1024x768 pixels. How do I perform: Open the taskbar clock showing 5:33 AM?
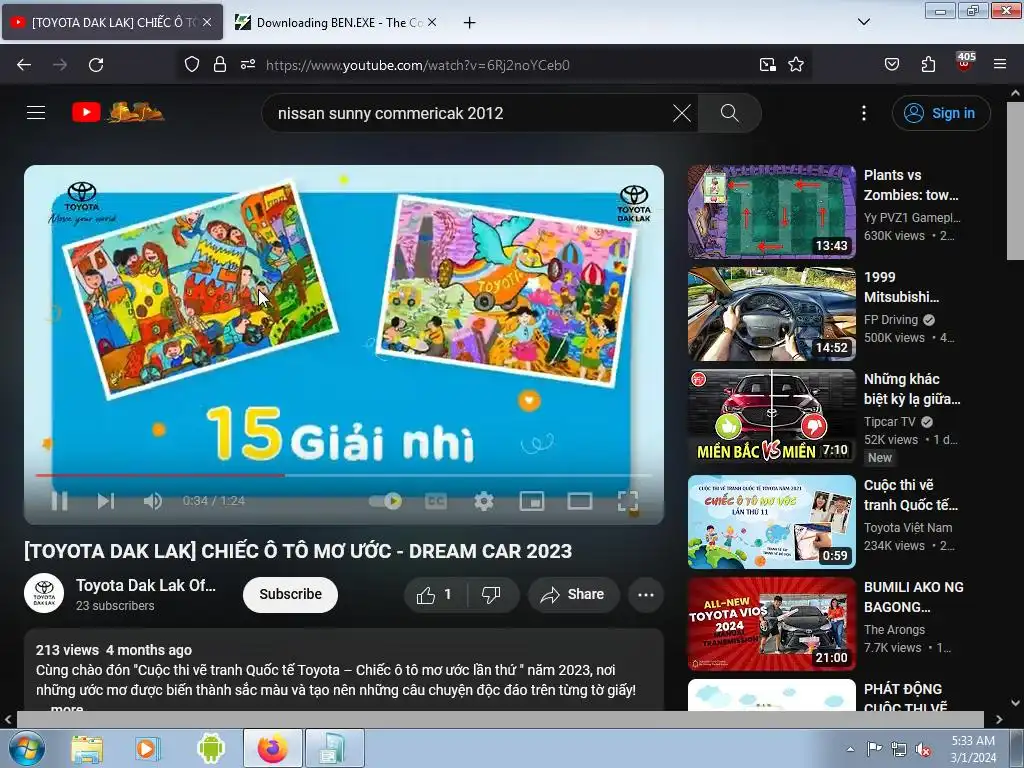pyautogui.click(x=973, y=749)
